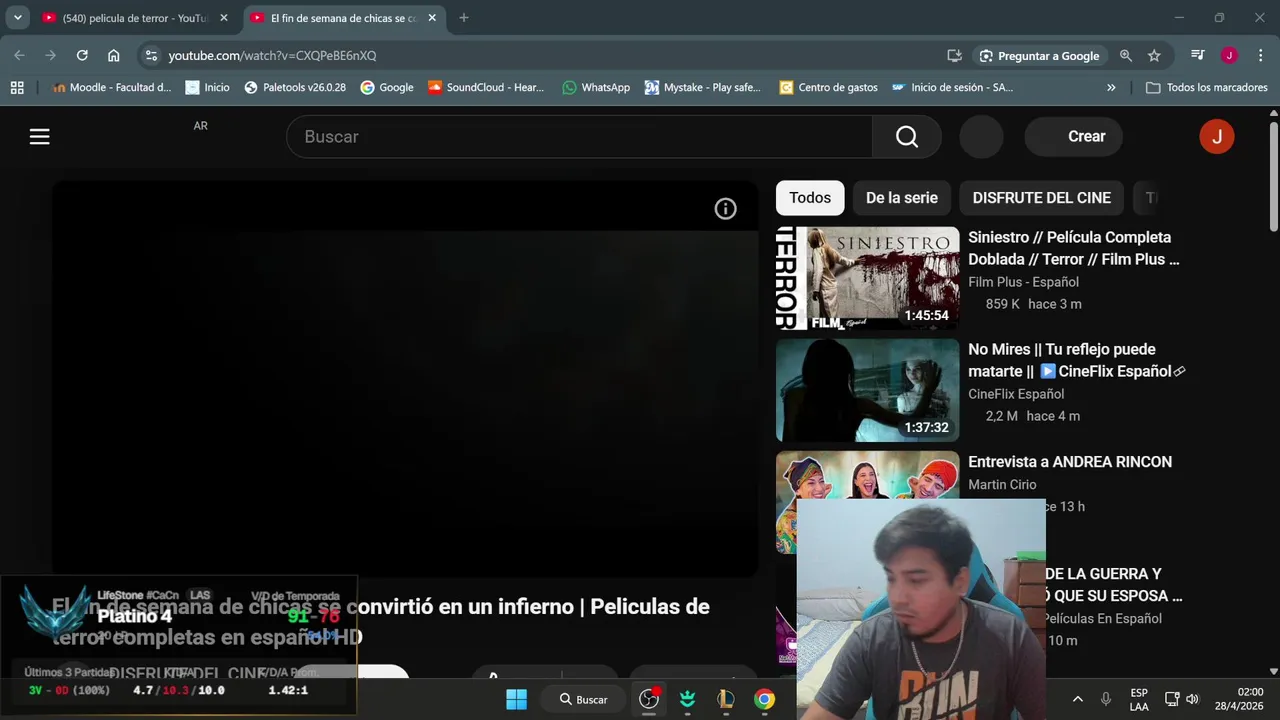This screenshot has height=720, width=1280.
Task: Open the J account avatar on YouTube
Action: (x=1217, y=137)
